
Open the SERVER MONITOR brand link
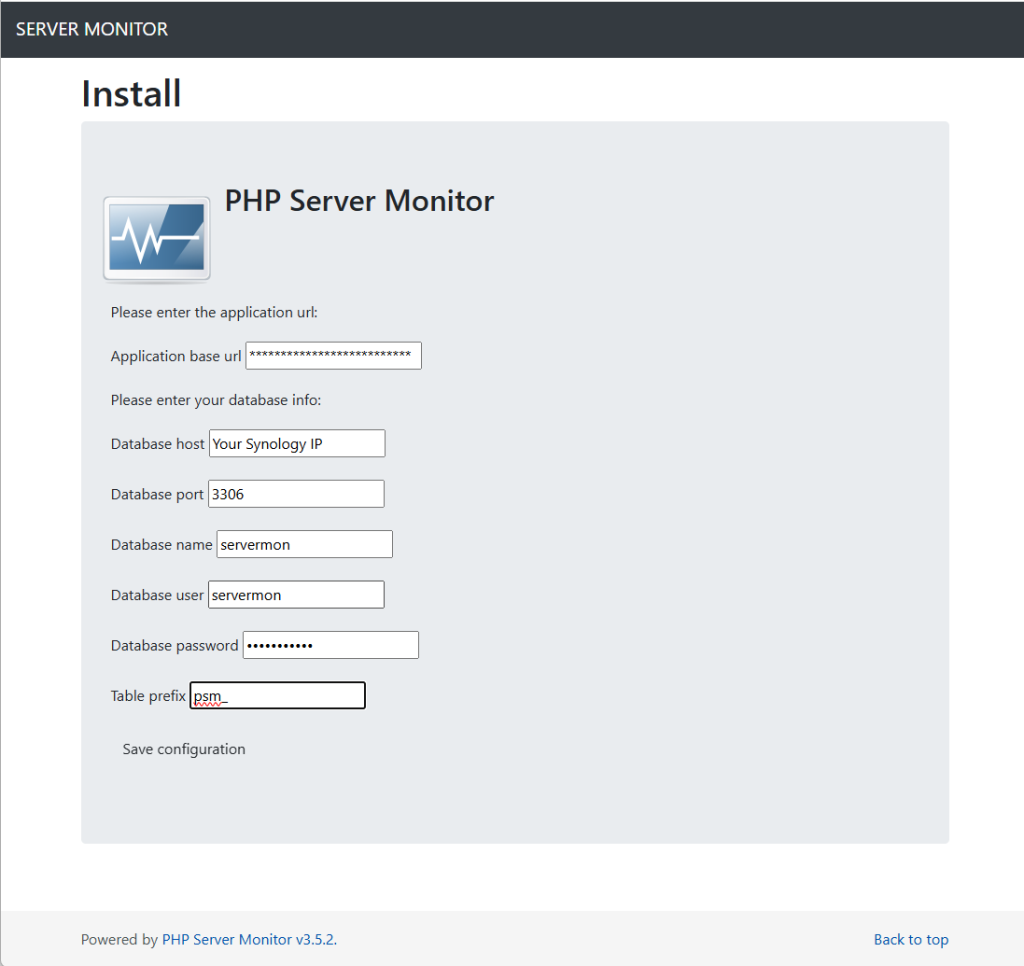point(92,29)
